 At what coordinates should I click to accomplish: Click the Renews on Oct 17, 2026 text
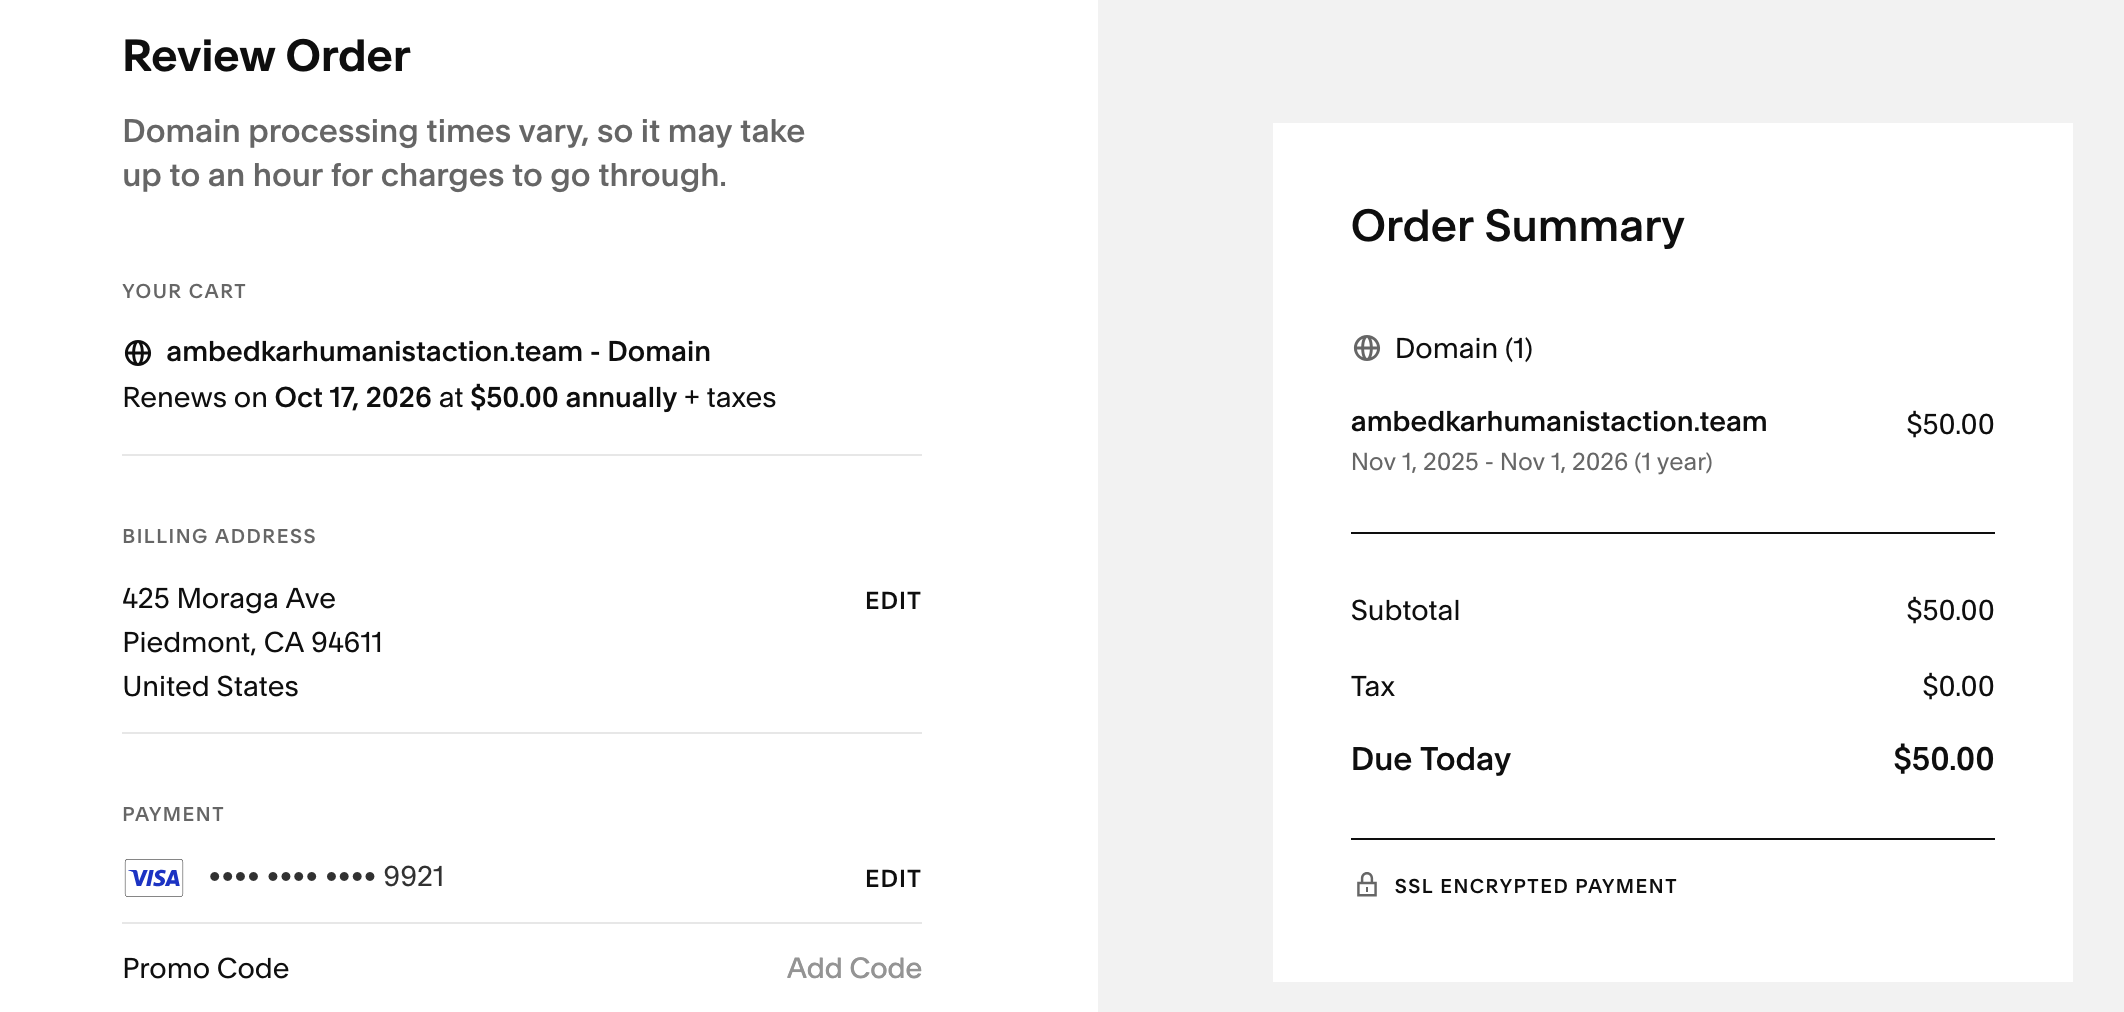click(x=448, y=398)
